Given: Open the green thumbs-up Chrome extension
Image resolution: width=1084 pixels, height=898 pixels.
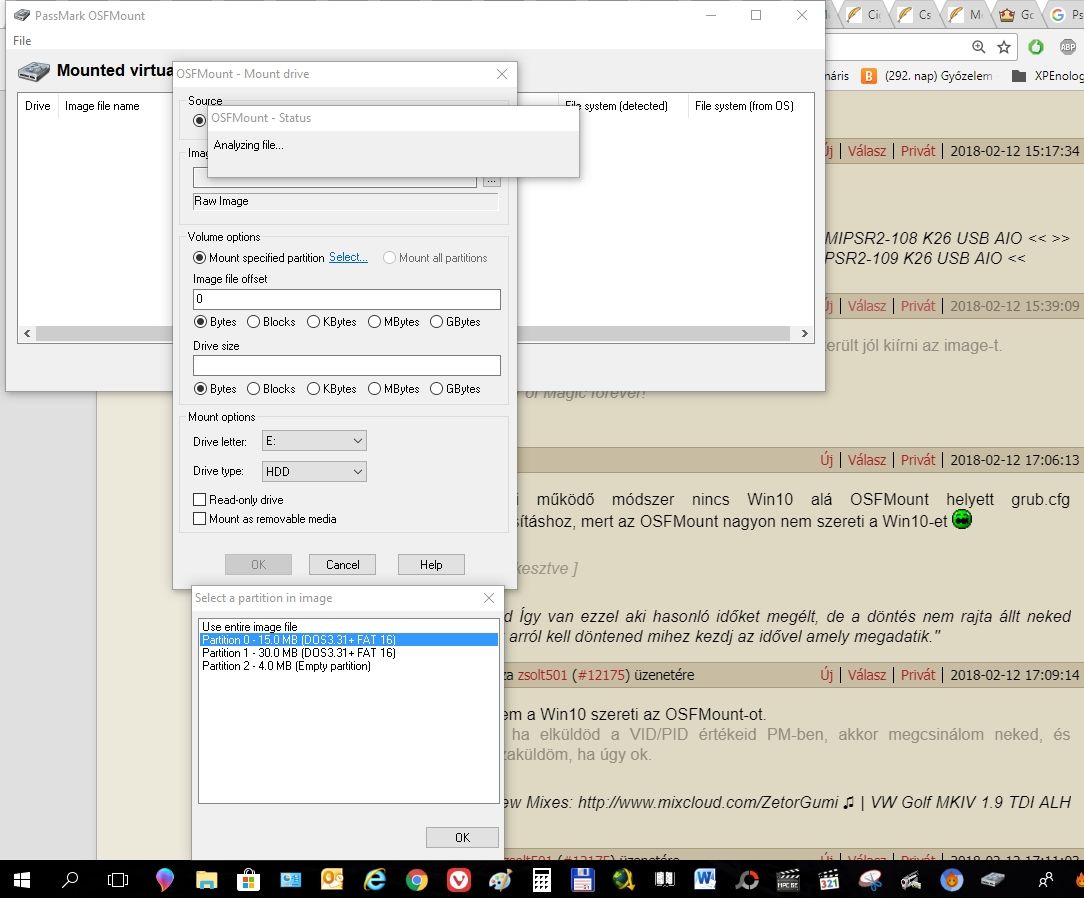Looking at the screenshot, I should pos(1036,47).
